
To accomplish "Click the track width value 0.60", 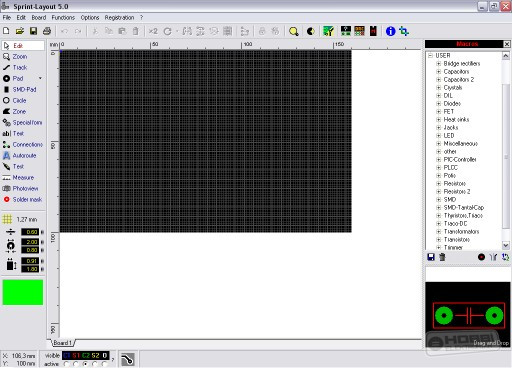I will [x=30, y=232].
